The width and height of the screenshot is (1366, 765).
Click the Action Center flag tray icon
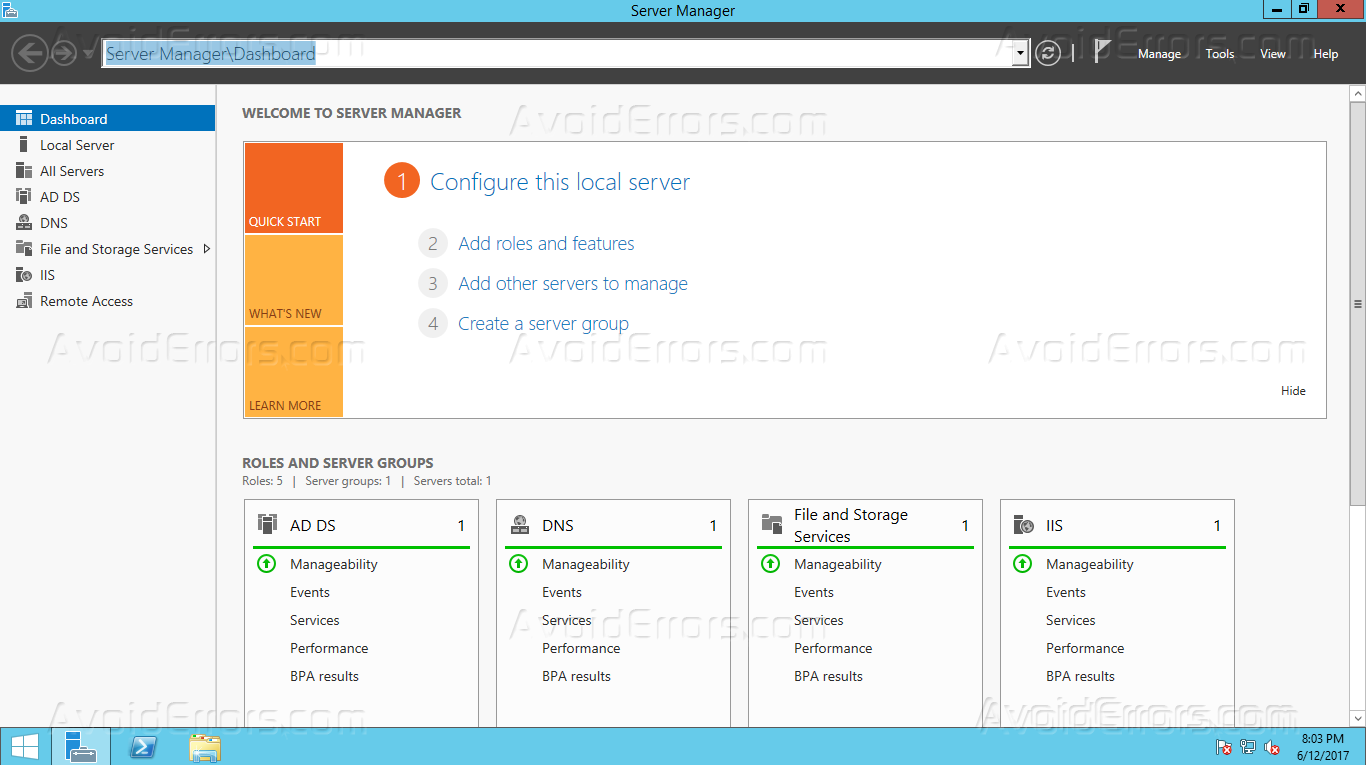coord(1224,747)
